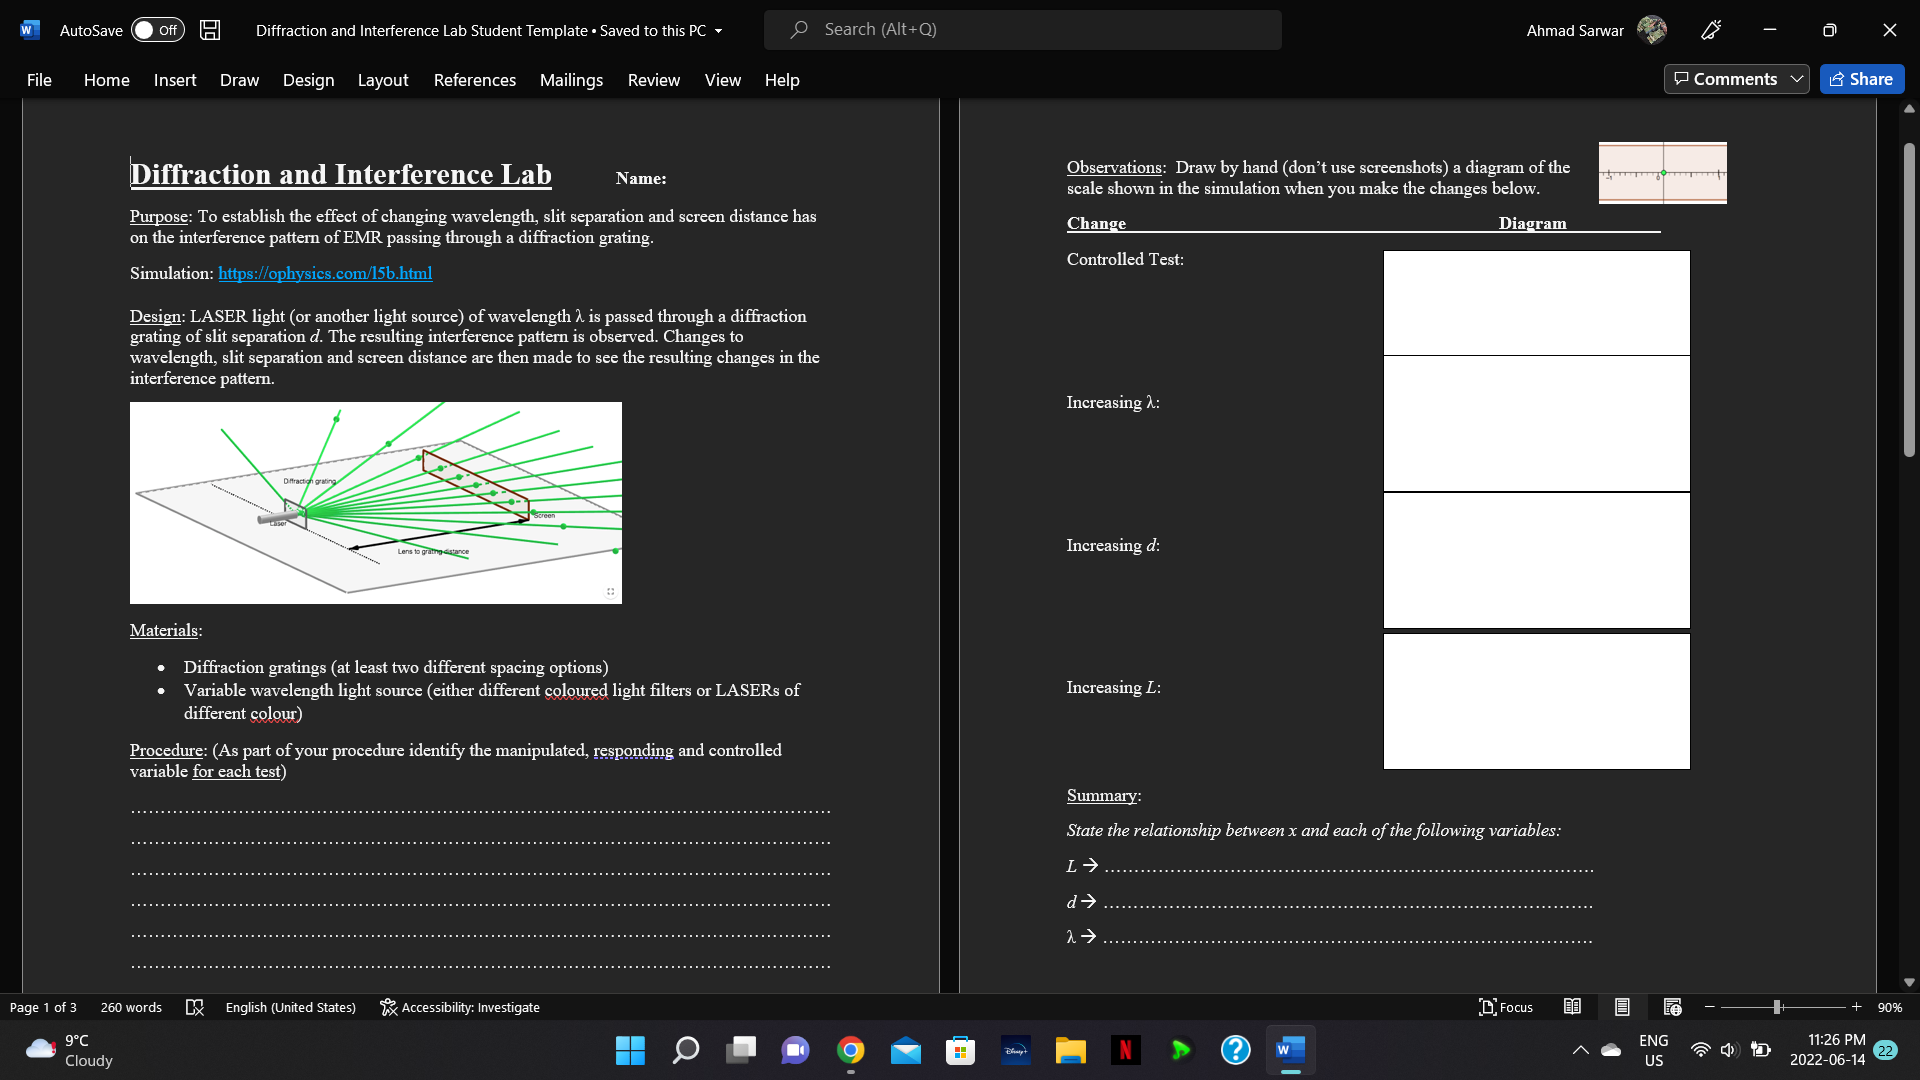Click the zoom in plus icon
The width and height of the screenshot is (1920, 1080).
1857,1007
